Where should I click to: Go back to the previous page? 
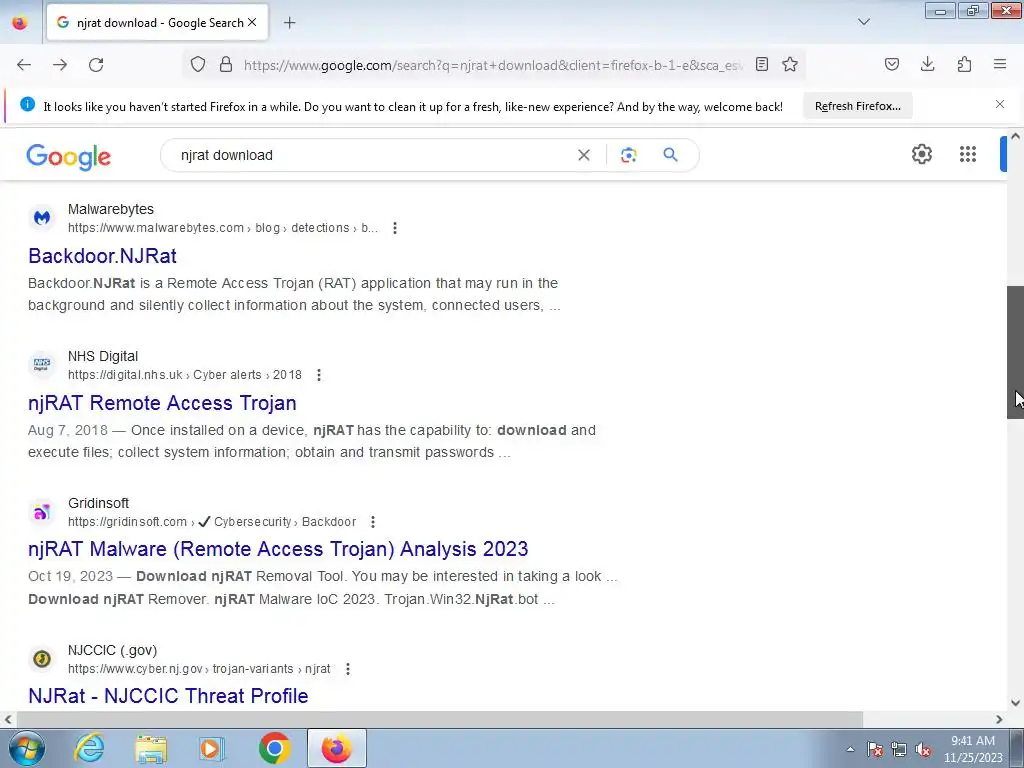[24, 65]
